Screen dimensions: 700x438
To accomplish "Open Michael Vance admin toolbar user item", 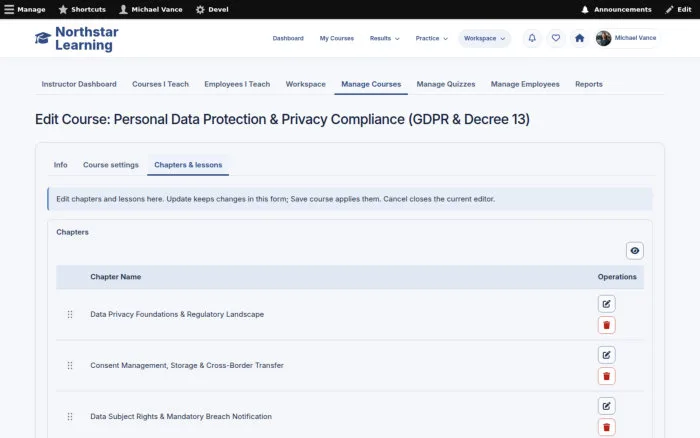I will click(x=151, y=9).
